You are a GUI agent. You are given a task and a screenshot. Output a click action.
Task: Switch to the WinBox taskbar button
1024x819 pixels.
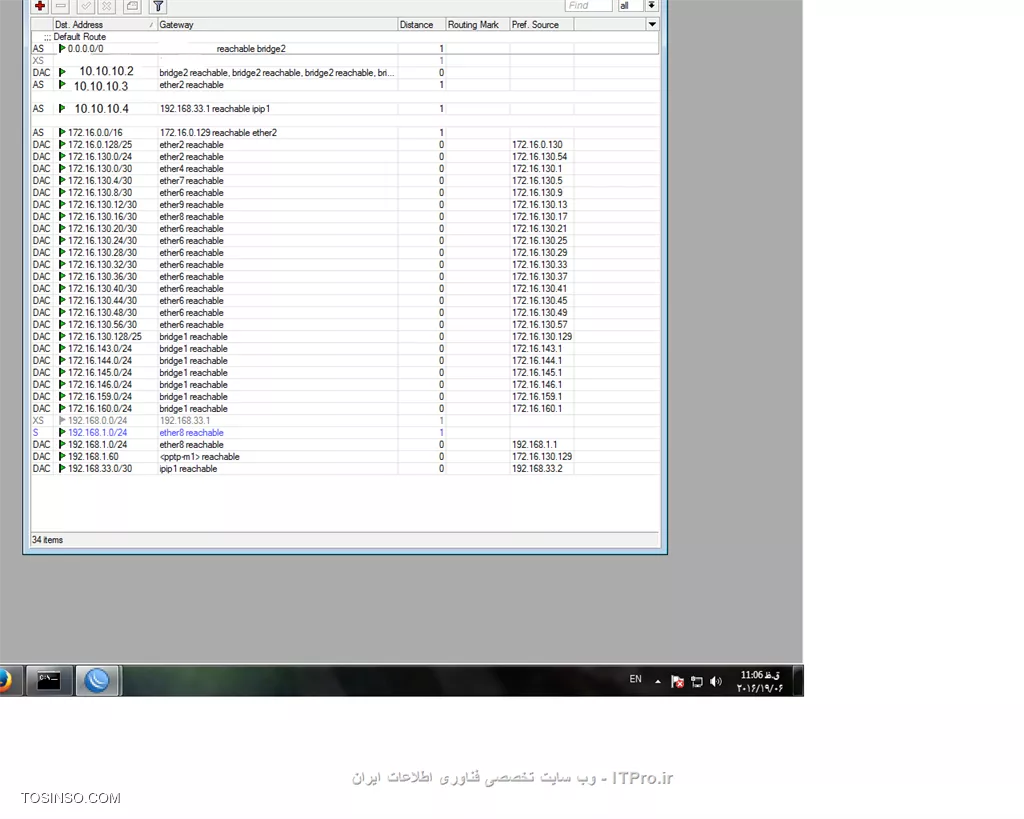click(97, 681)
